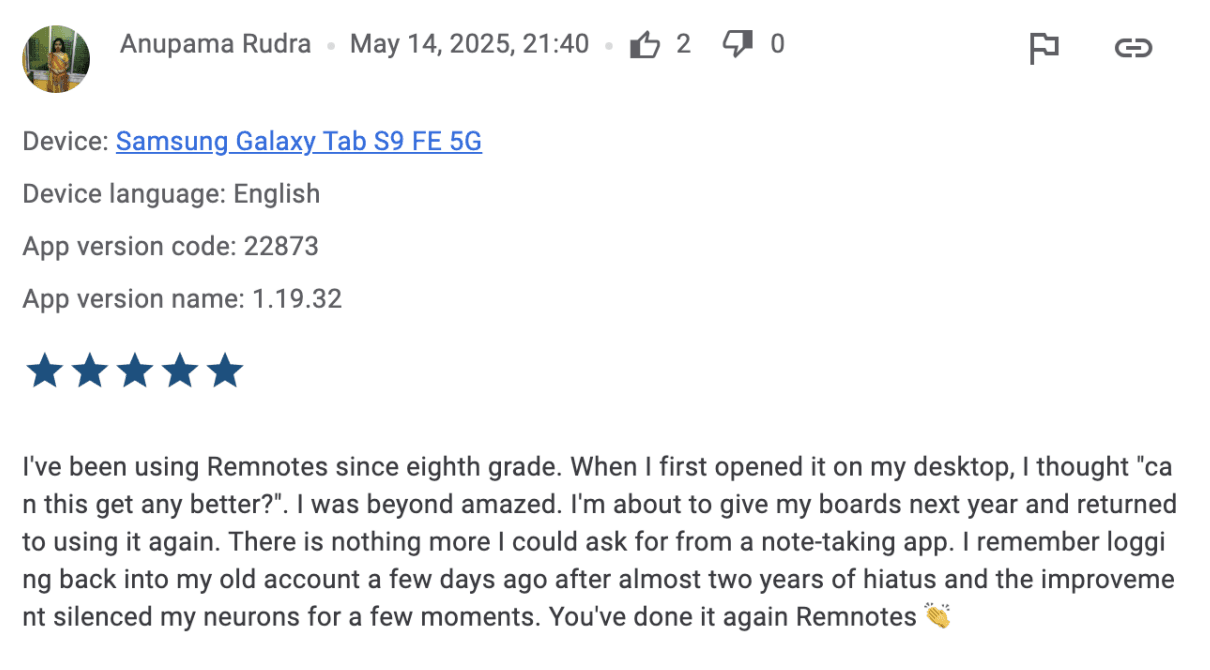1210x670 pixels.
Task: Click the review text about Remnotes
Action: click(x=598, y=541)
